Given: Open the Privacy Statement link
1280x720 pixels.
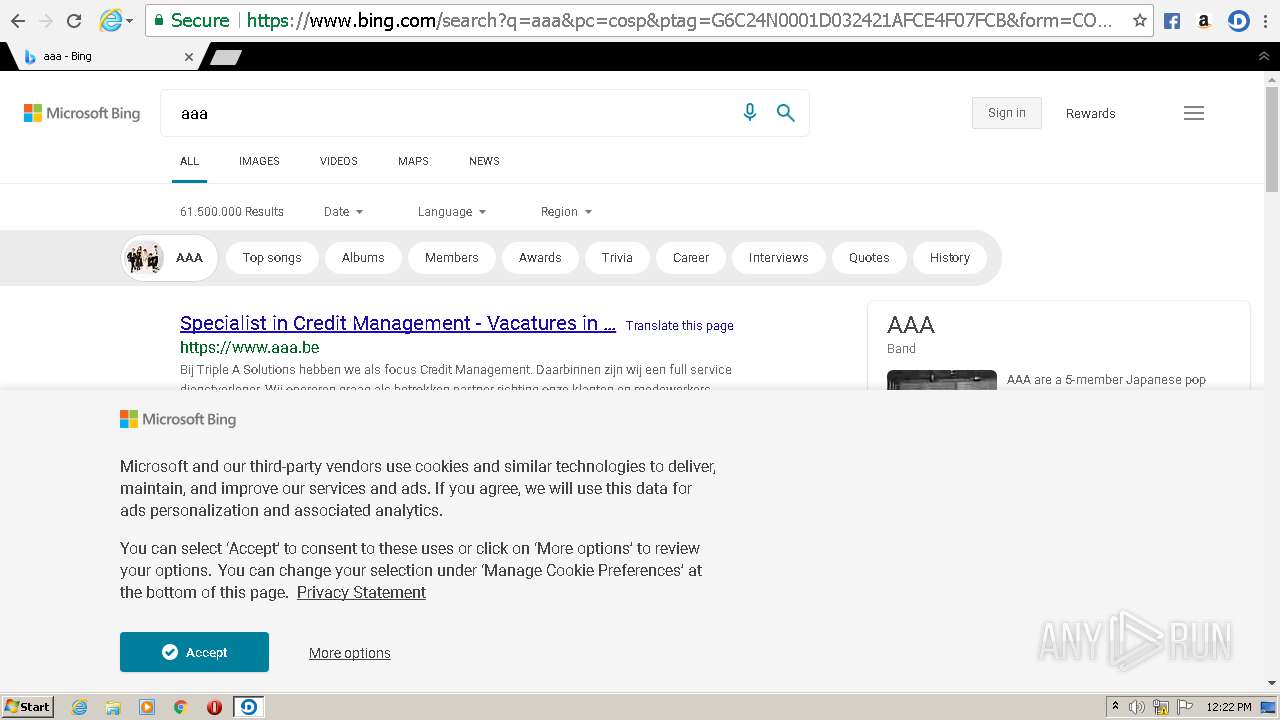Looking at the screenshot, I should click(361, 592).
